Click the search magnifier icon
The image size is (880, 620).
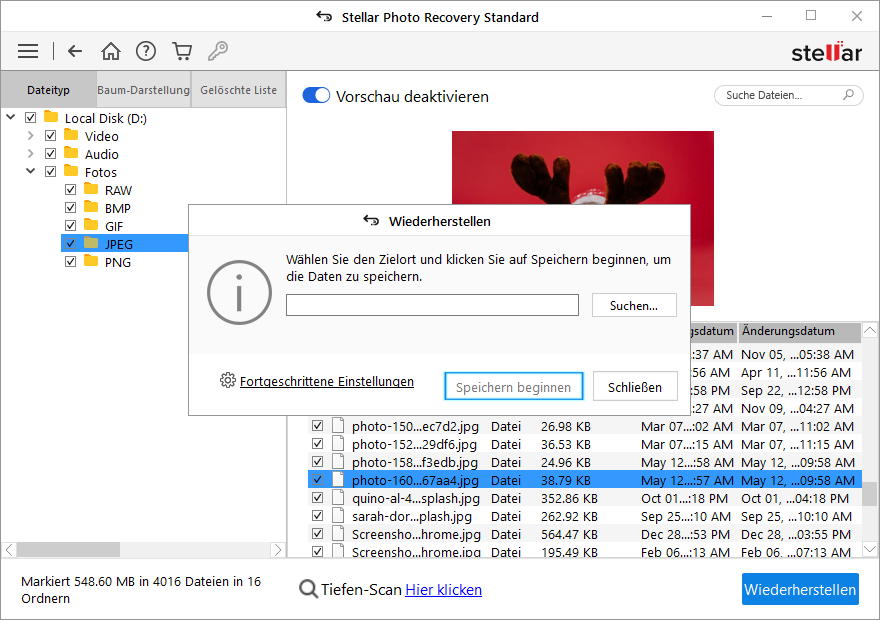click(x=848, y=95)
